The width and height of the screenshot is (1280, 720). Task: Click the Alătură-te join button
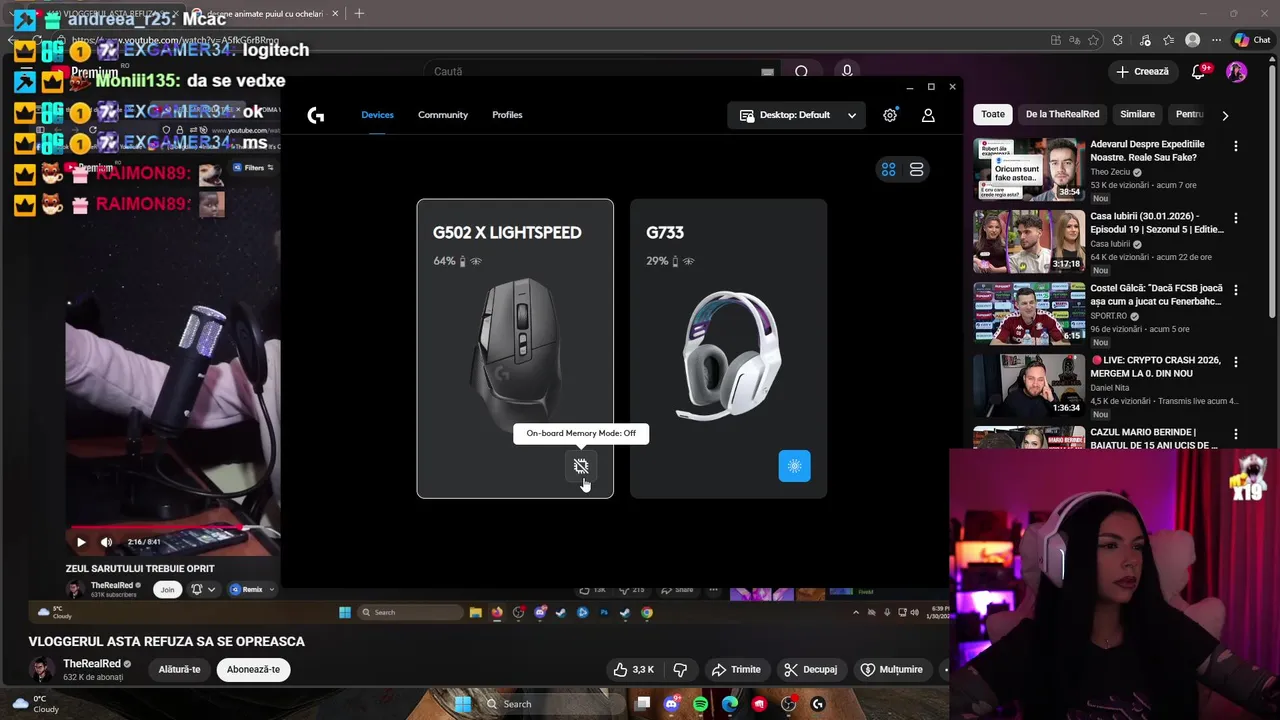coord(180,670)
